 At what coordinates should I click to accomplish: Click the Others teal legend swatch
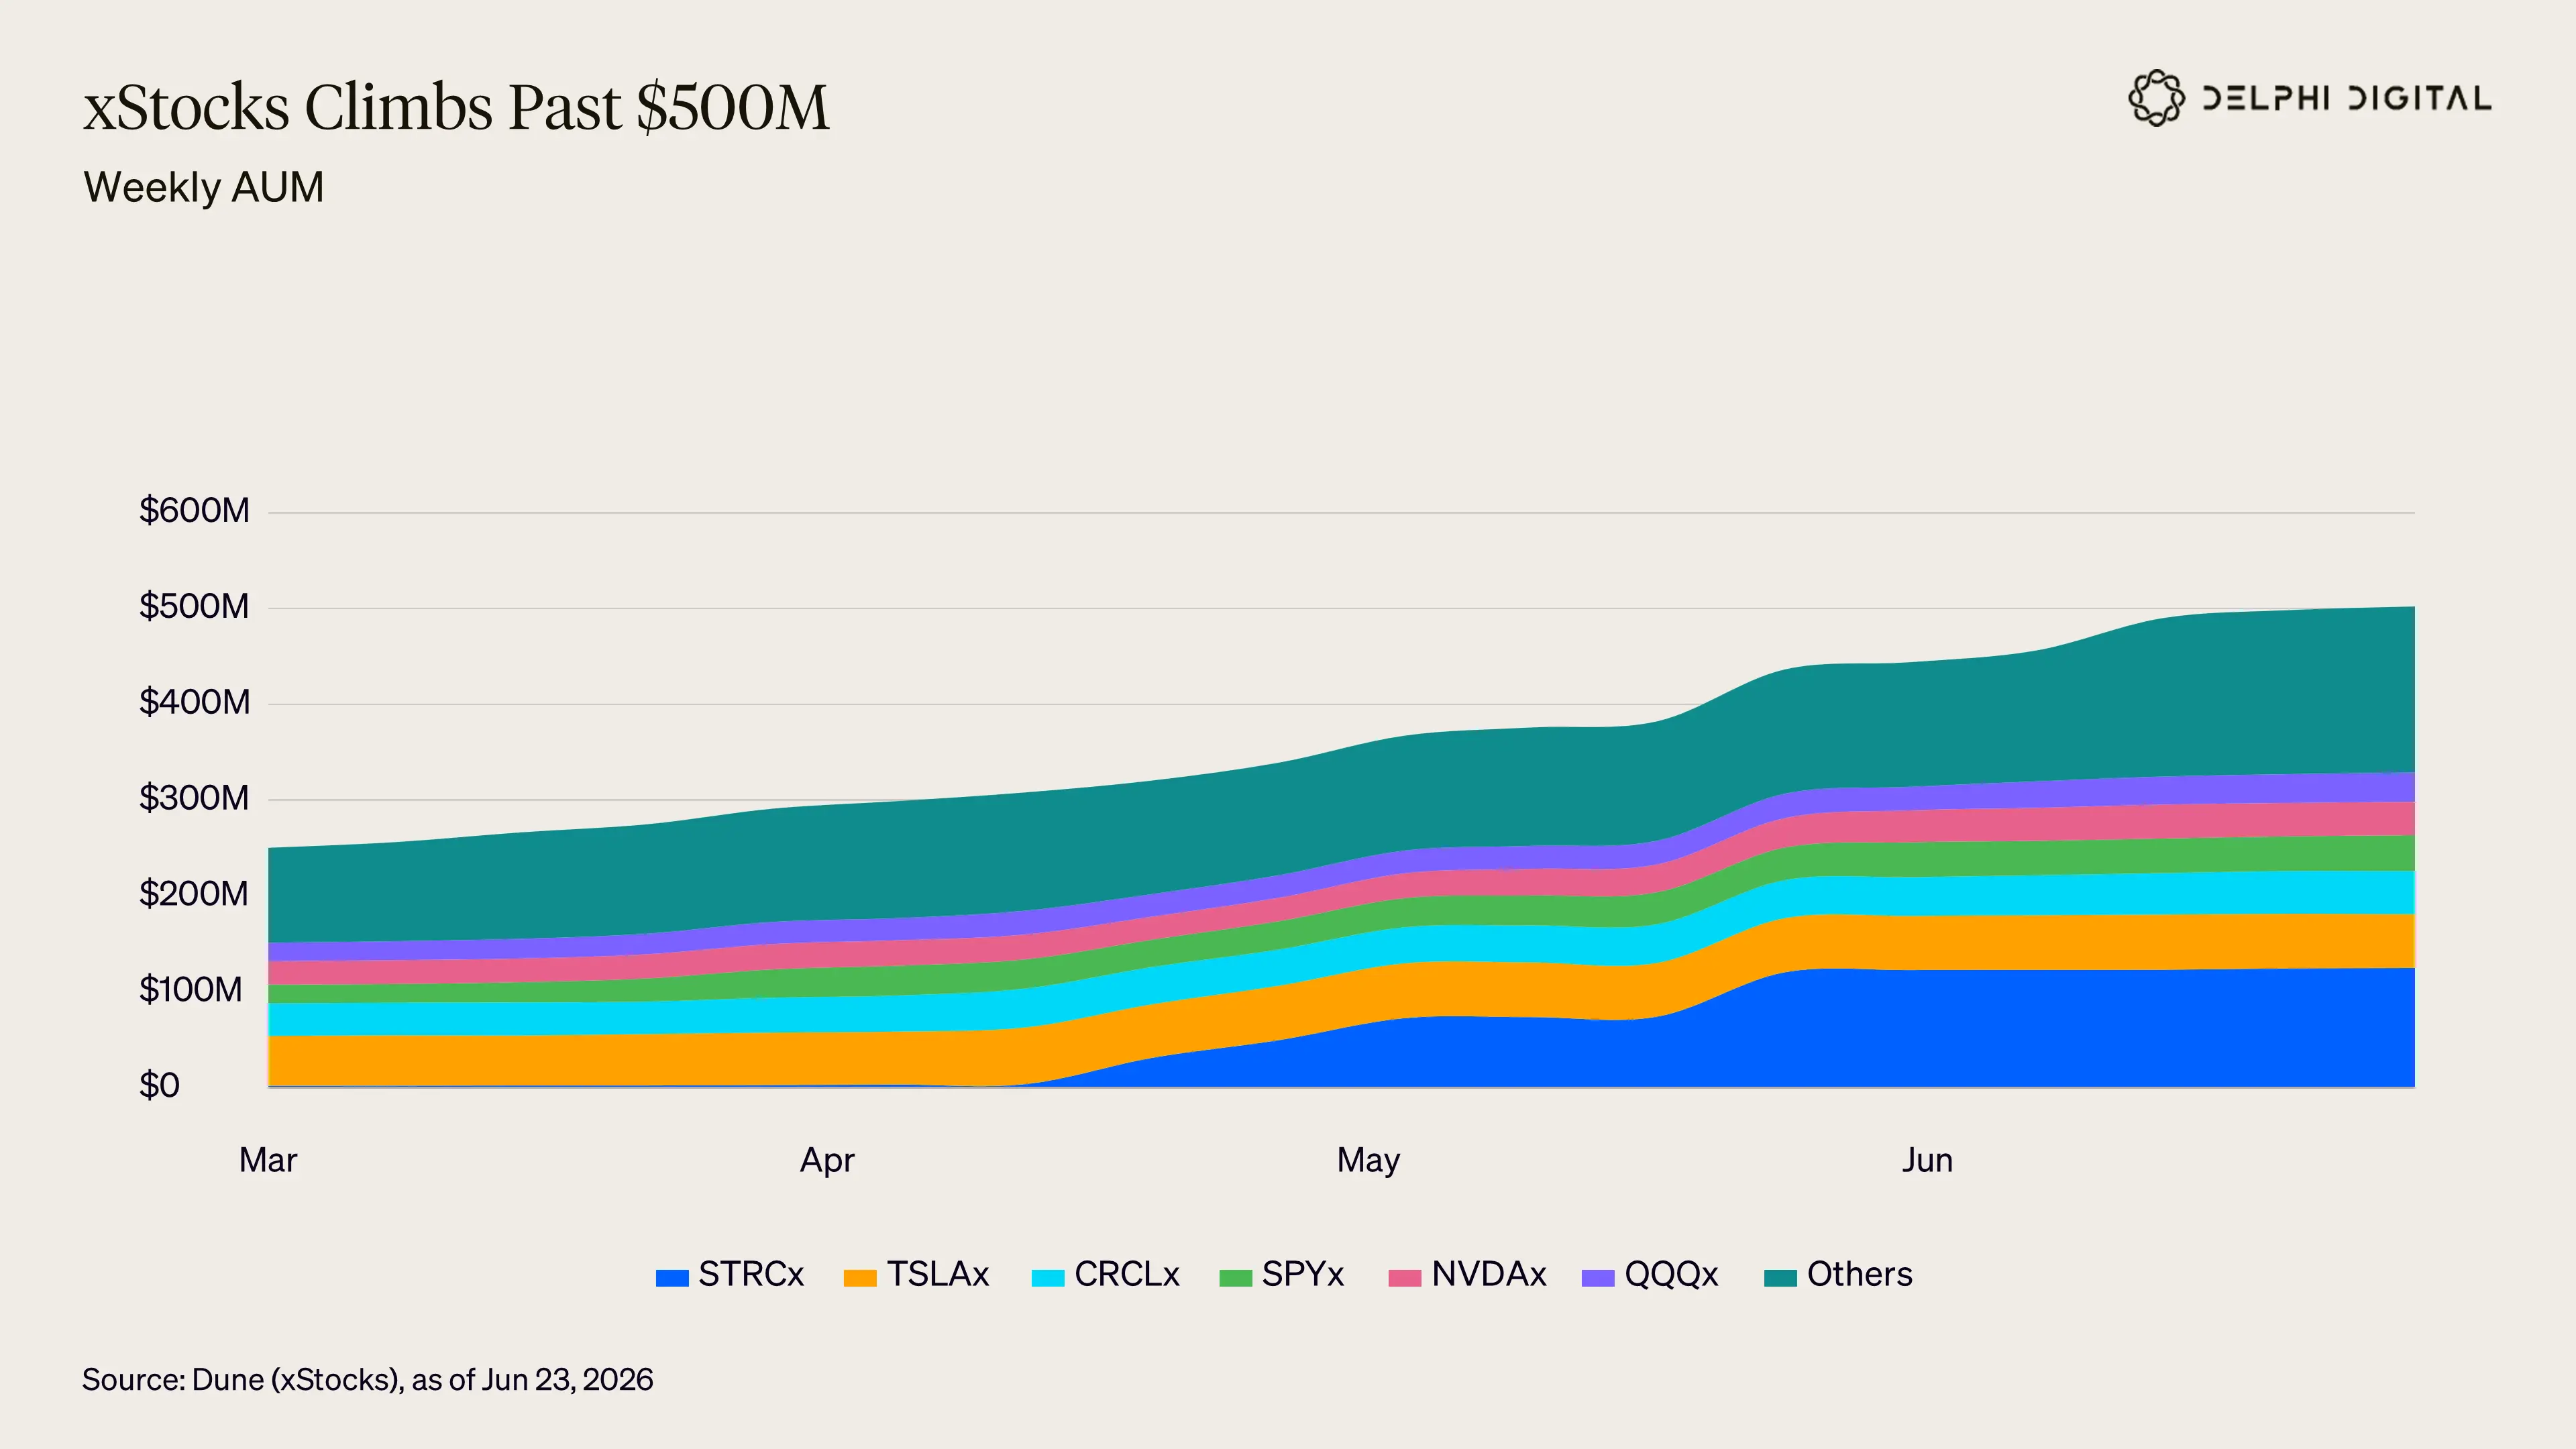pyautogui.click(x=1781, y=1277)
